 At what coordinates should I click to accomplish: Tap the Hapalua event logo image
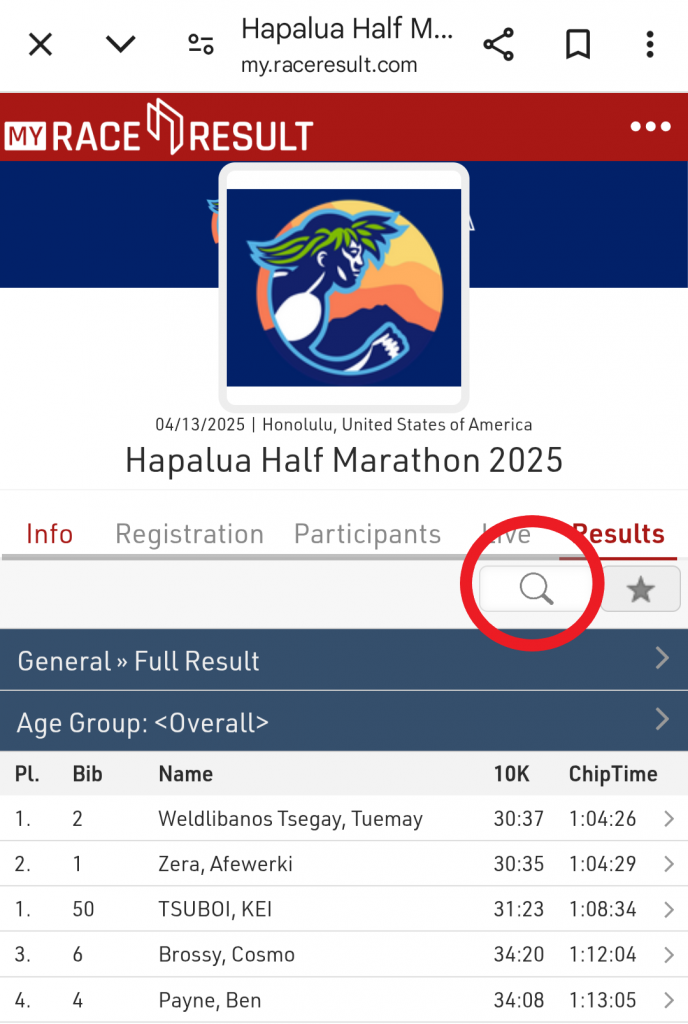click(344, 287)
